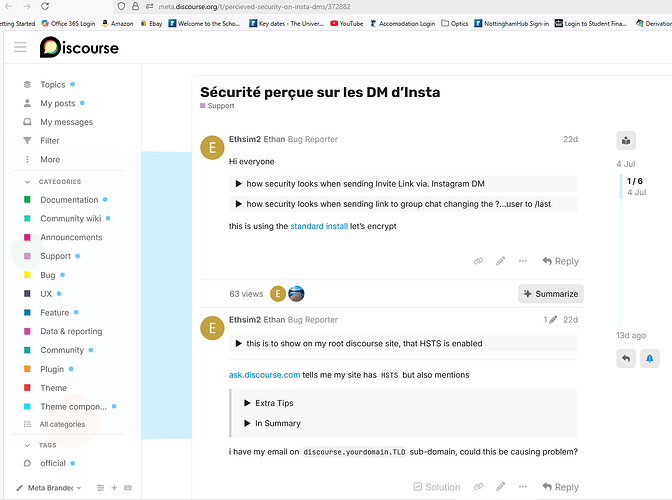The height and width of the screenshot is (500, 672).
Task: Open Filter in the sidebar
Action: (x=50, y=141)
